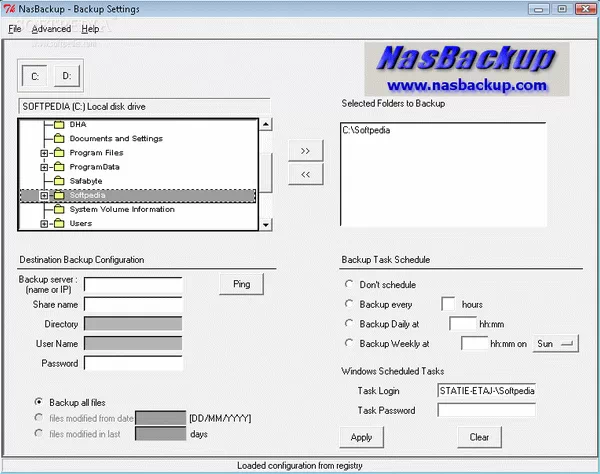
Task: Click the folder tree scrollbar thumb
Action: point(266,173)
